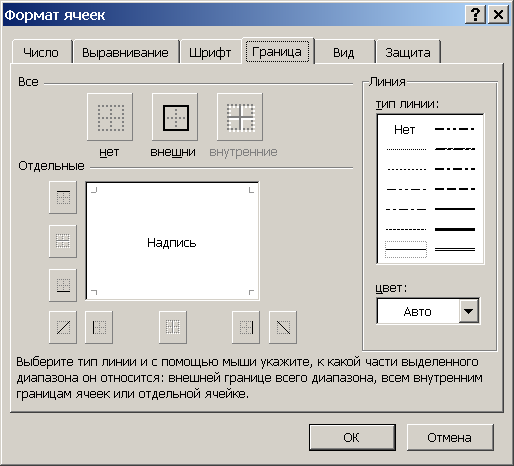Apply the no-border preset icon
The width and height of the screenshot is (514, 466).
[x=110, y=117]
